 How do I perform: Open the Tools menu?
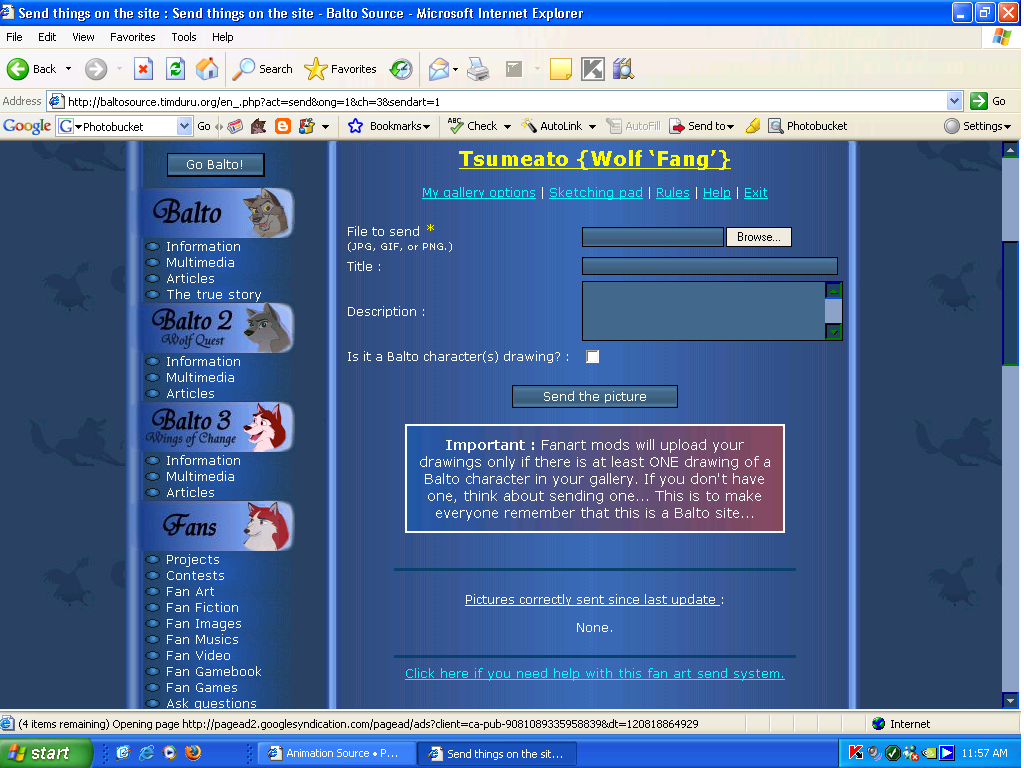[184, 37]
